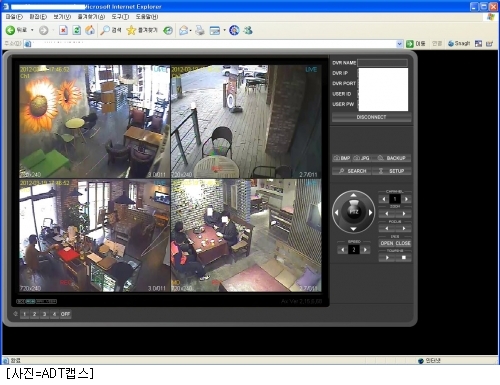Open the SEARCH recordings button
This screenshot has height=385, width=500.
pyautogui.click(x=352, y=171)
